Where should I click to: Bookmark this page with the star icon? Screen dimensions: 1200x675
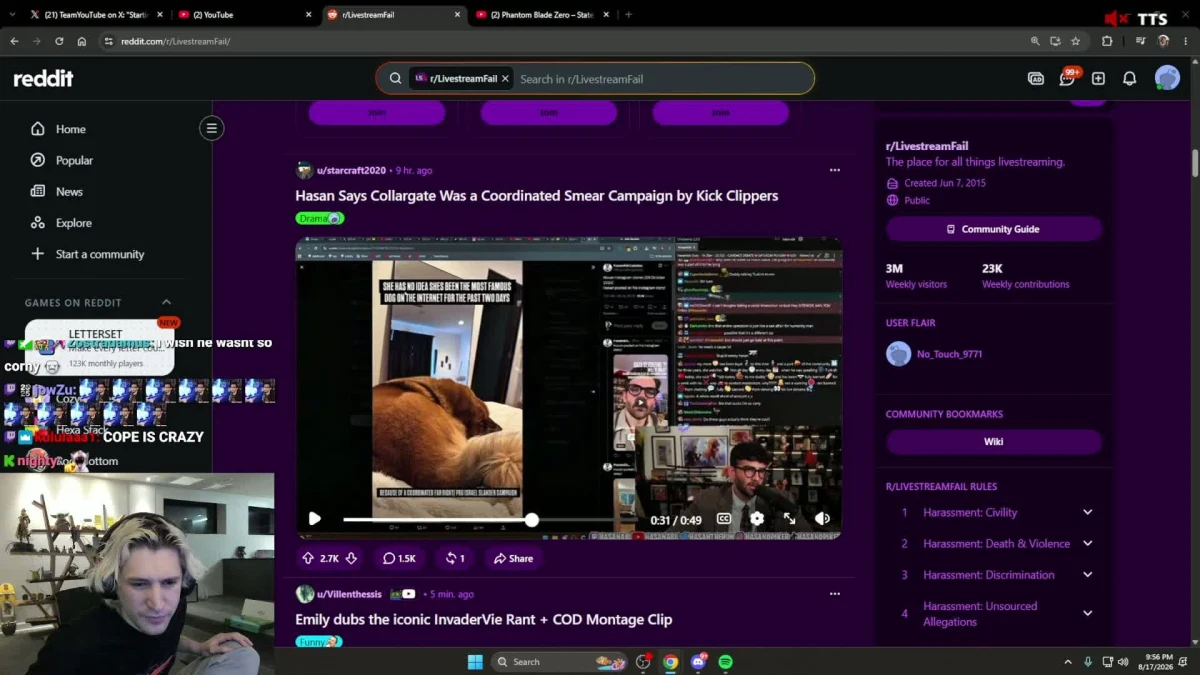click(x=1076, y=41)
